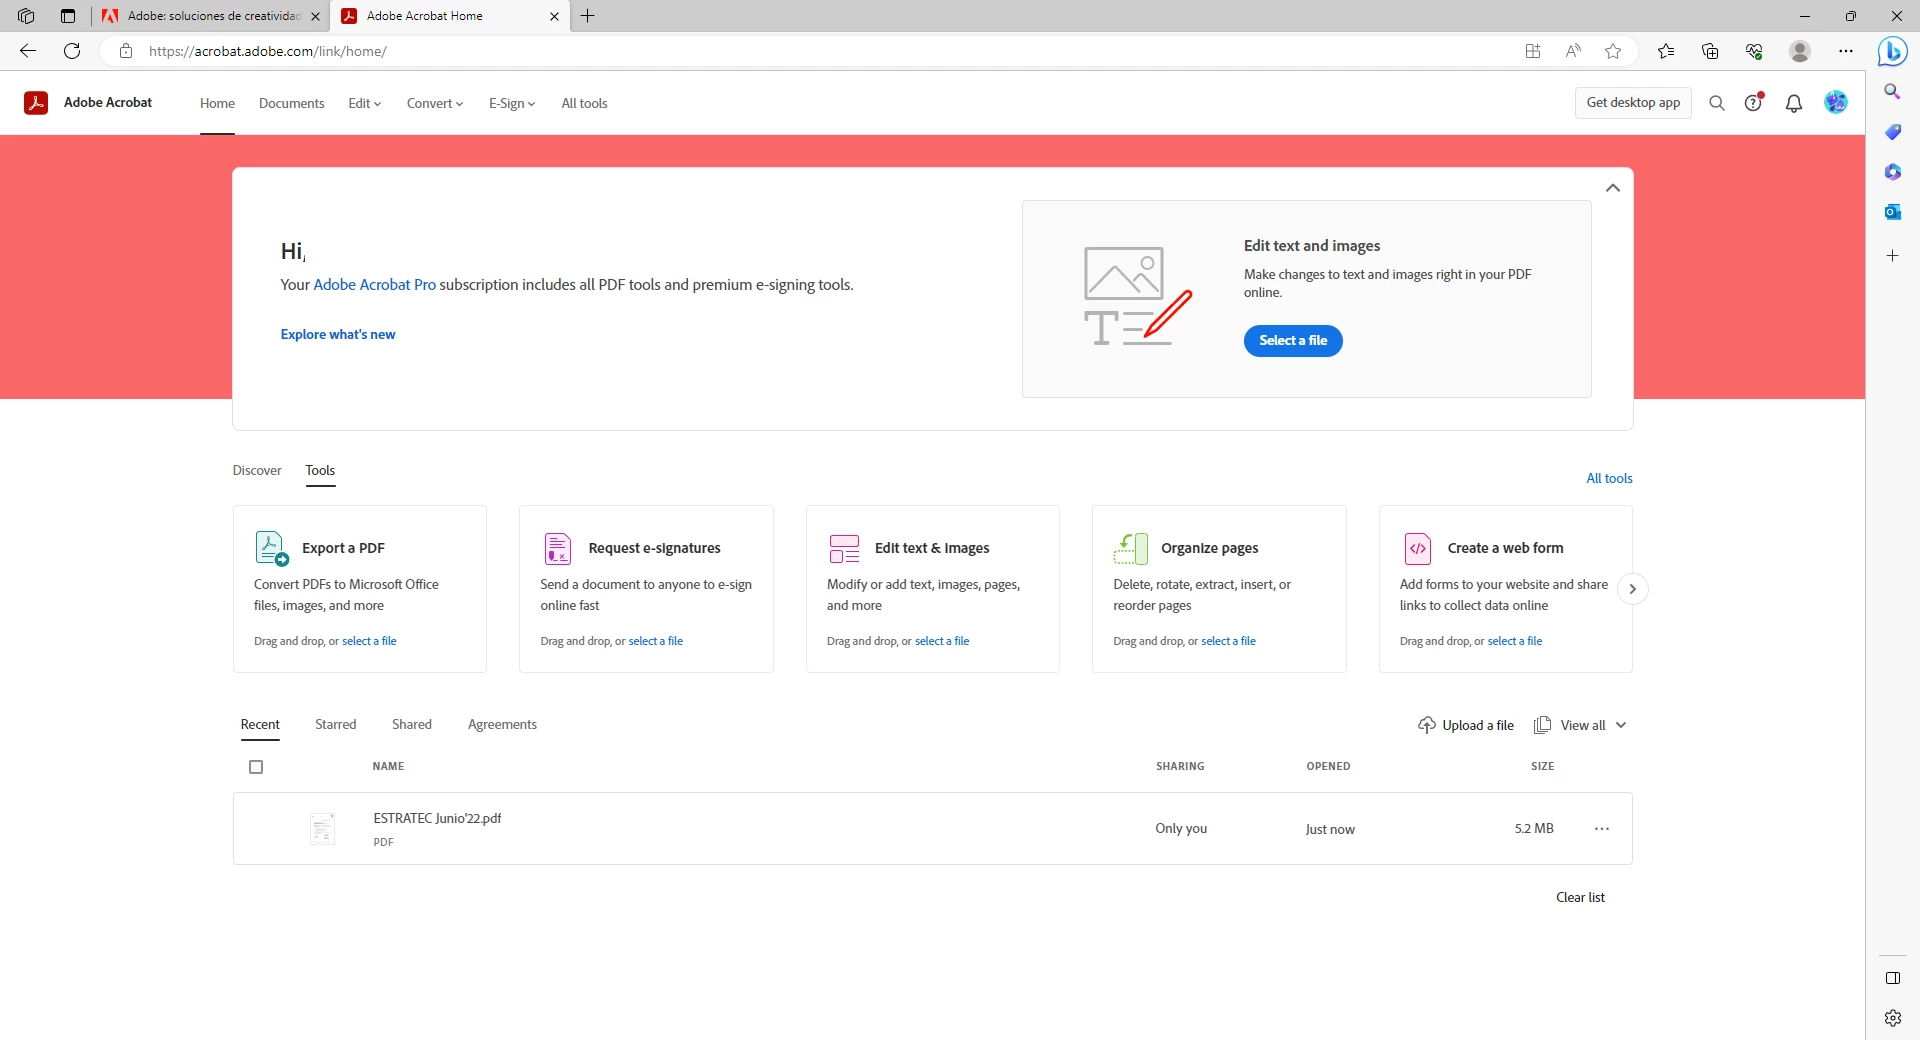Expand the Convert dropdown menu
Image resolution: width=1920 pixels, height=1040 pixels.
click(435, 103)
